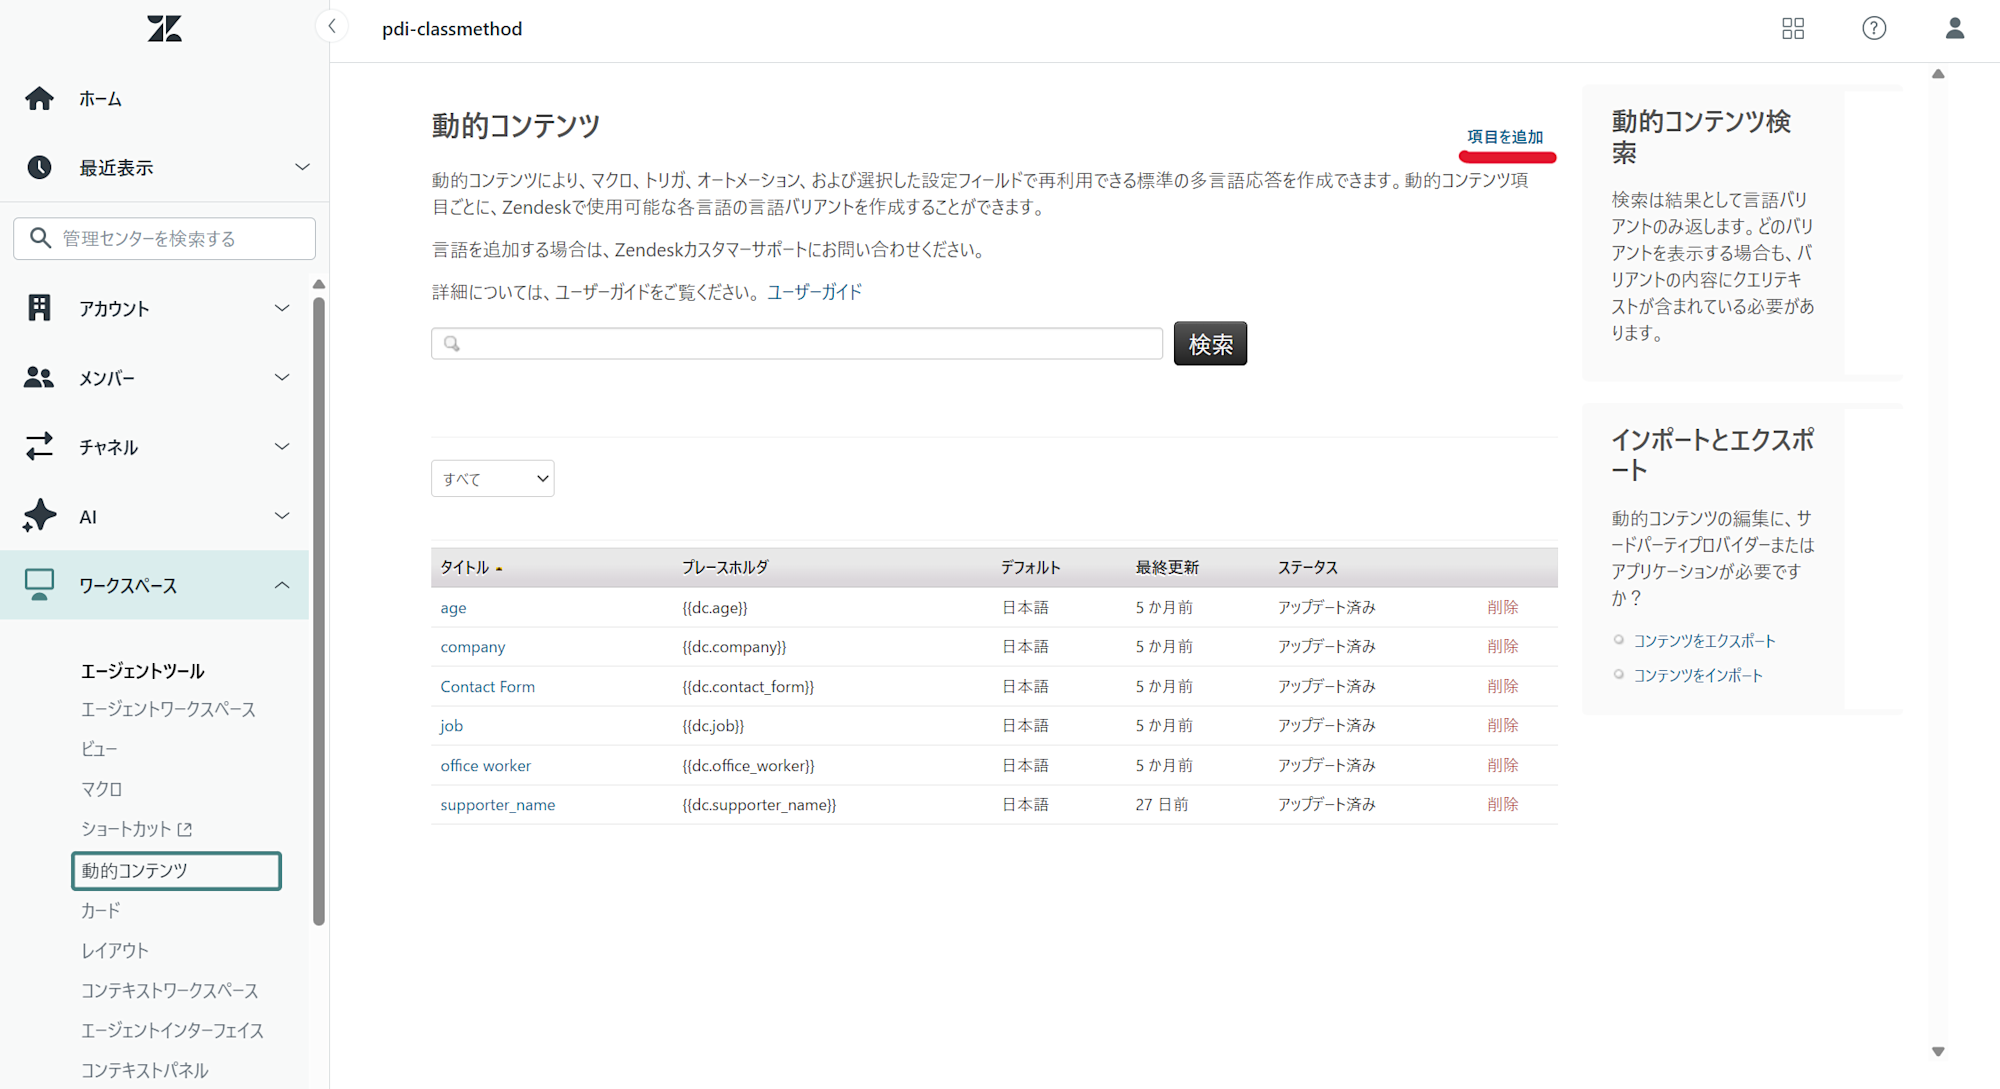This screenshot has height=1089, width=2000.
Task: Click the {{dc.contact_form}} placeholder text
Action: tap(748, 686)
